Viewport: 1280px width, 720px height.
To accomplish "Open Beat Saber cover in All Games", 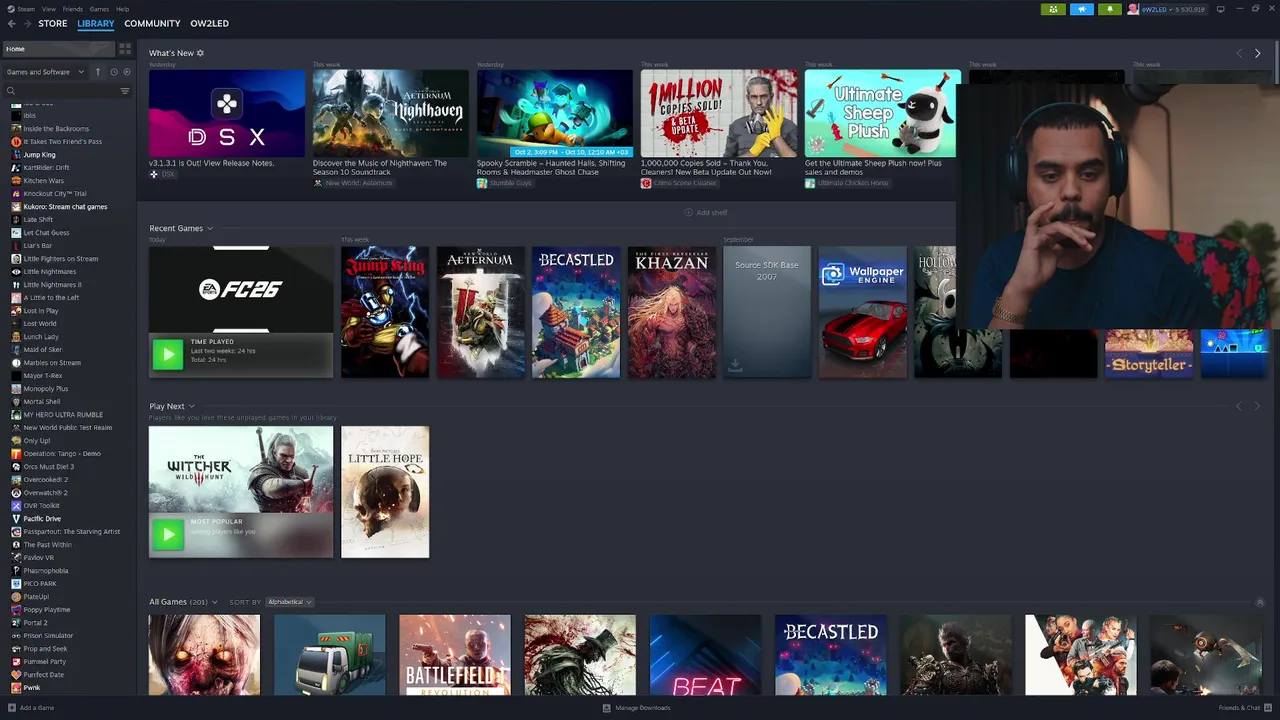I will point(705,655).
